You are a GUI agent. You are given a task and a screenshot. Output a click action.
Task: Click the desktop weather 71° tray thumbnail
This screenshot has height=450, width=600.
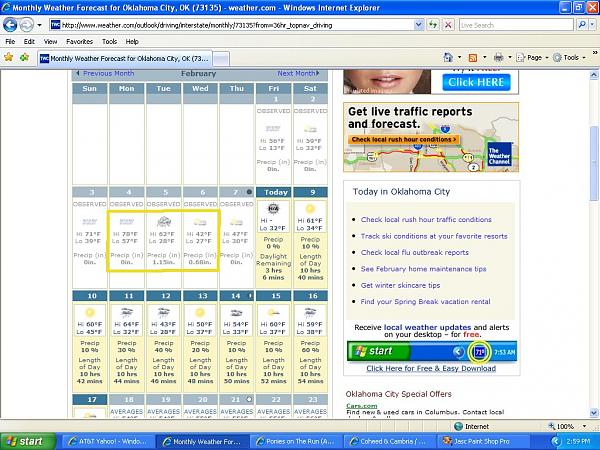coord(479,352)
